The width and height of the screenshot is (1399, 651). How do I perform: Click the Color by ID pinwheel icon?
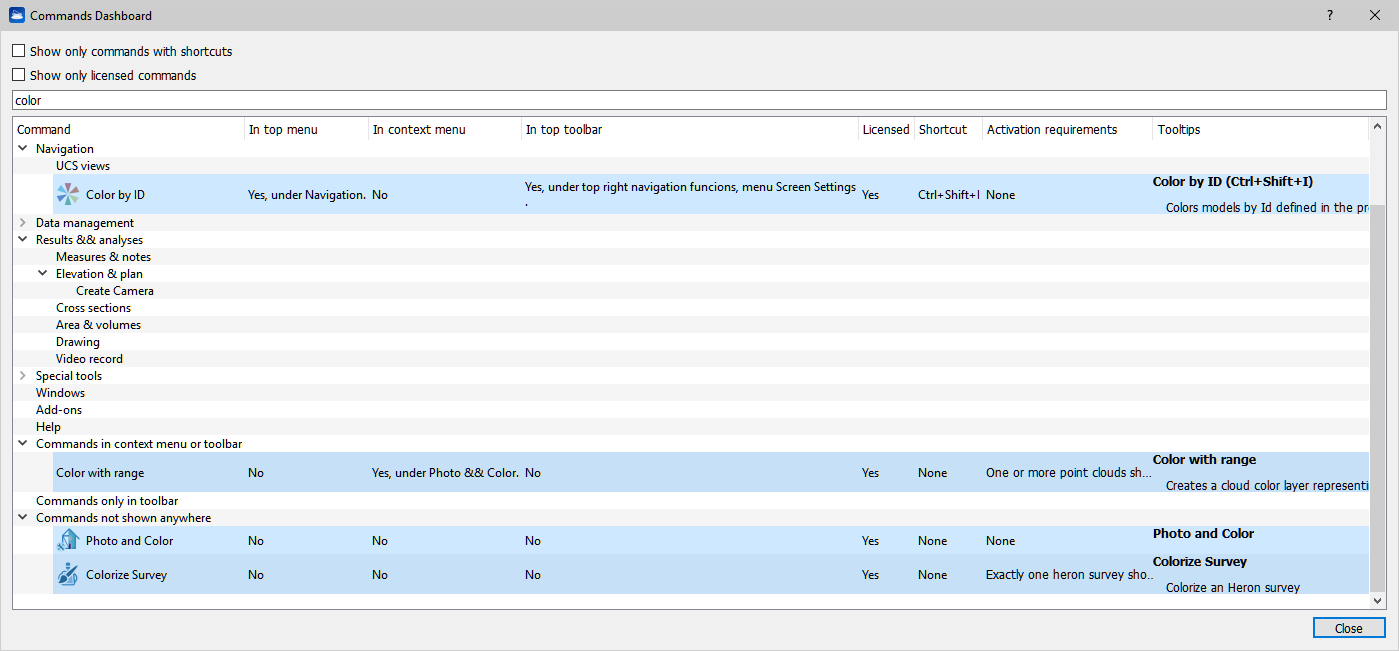(68, 195)
